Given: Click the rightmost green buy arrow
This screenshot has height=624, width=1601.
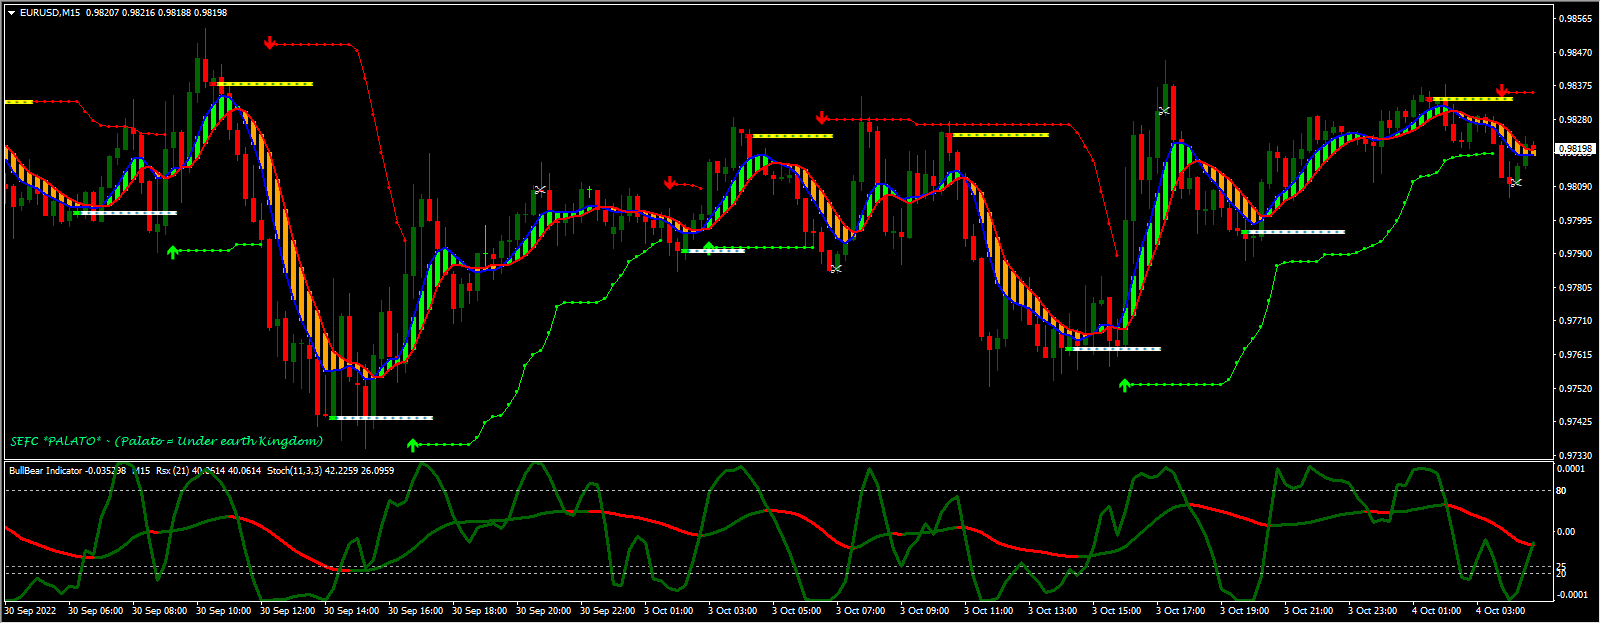Looking at the screenshot, I should [1124, 385].
